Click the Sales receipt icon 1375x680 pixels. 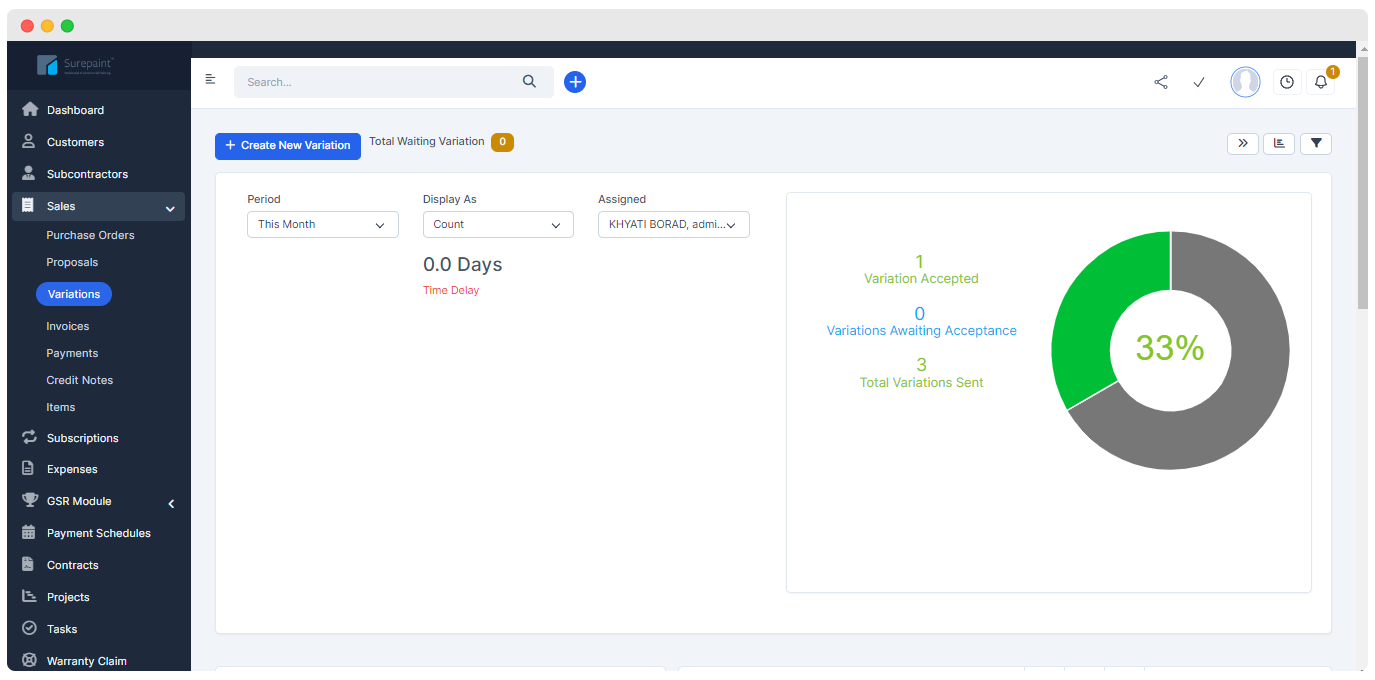29,206
